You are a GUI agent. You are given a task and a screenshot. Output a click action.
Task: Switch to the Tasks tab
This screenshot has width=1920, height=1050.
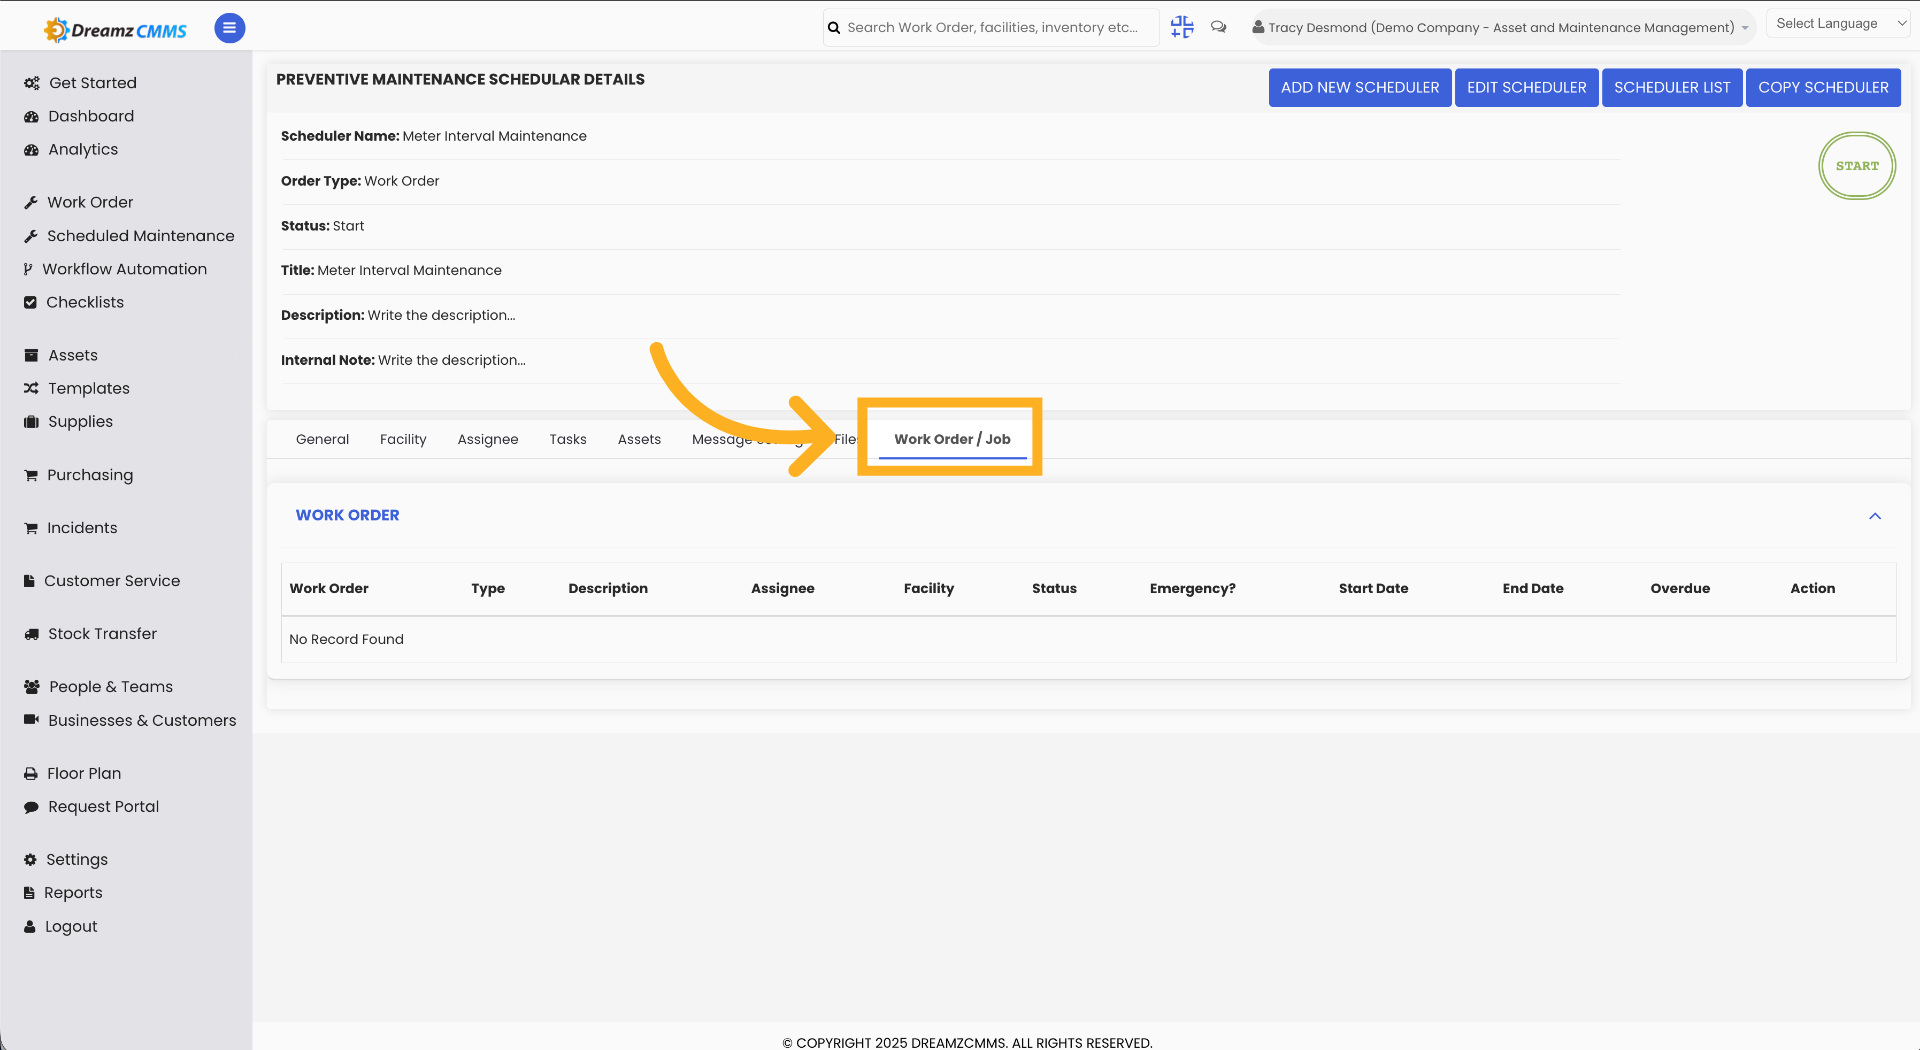568,439
